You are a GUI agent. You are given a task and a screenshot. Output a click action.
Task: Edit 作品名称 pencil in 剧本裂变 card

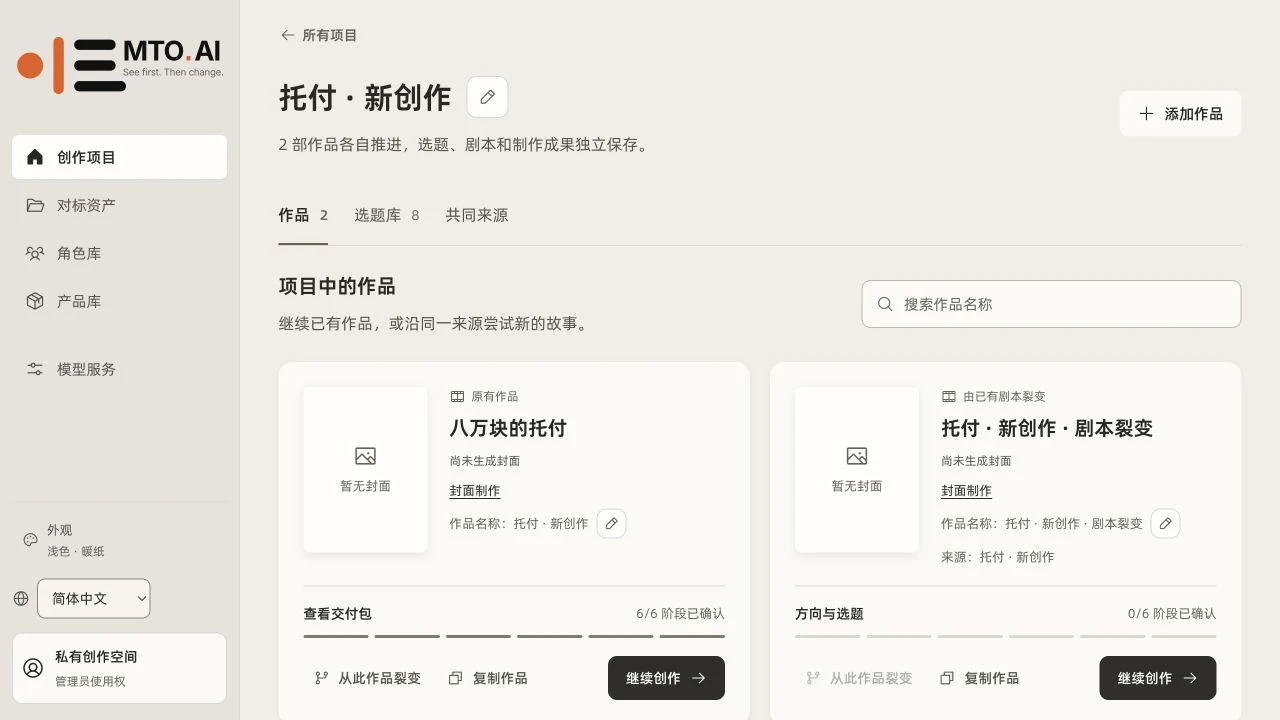pos(1165,523)
